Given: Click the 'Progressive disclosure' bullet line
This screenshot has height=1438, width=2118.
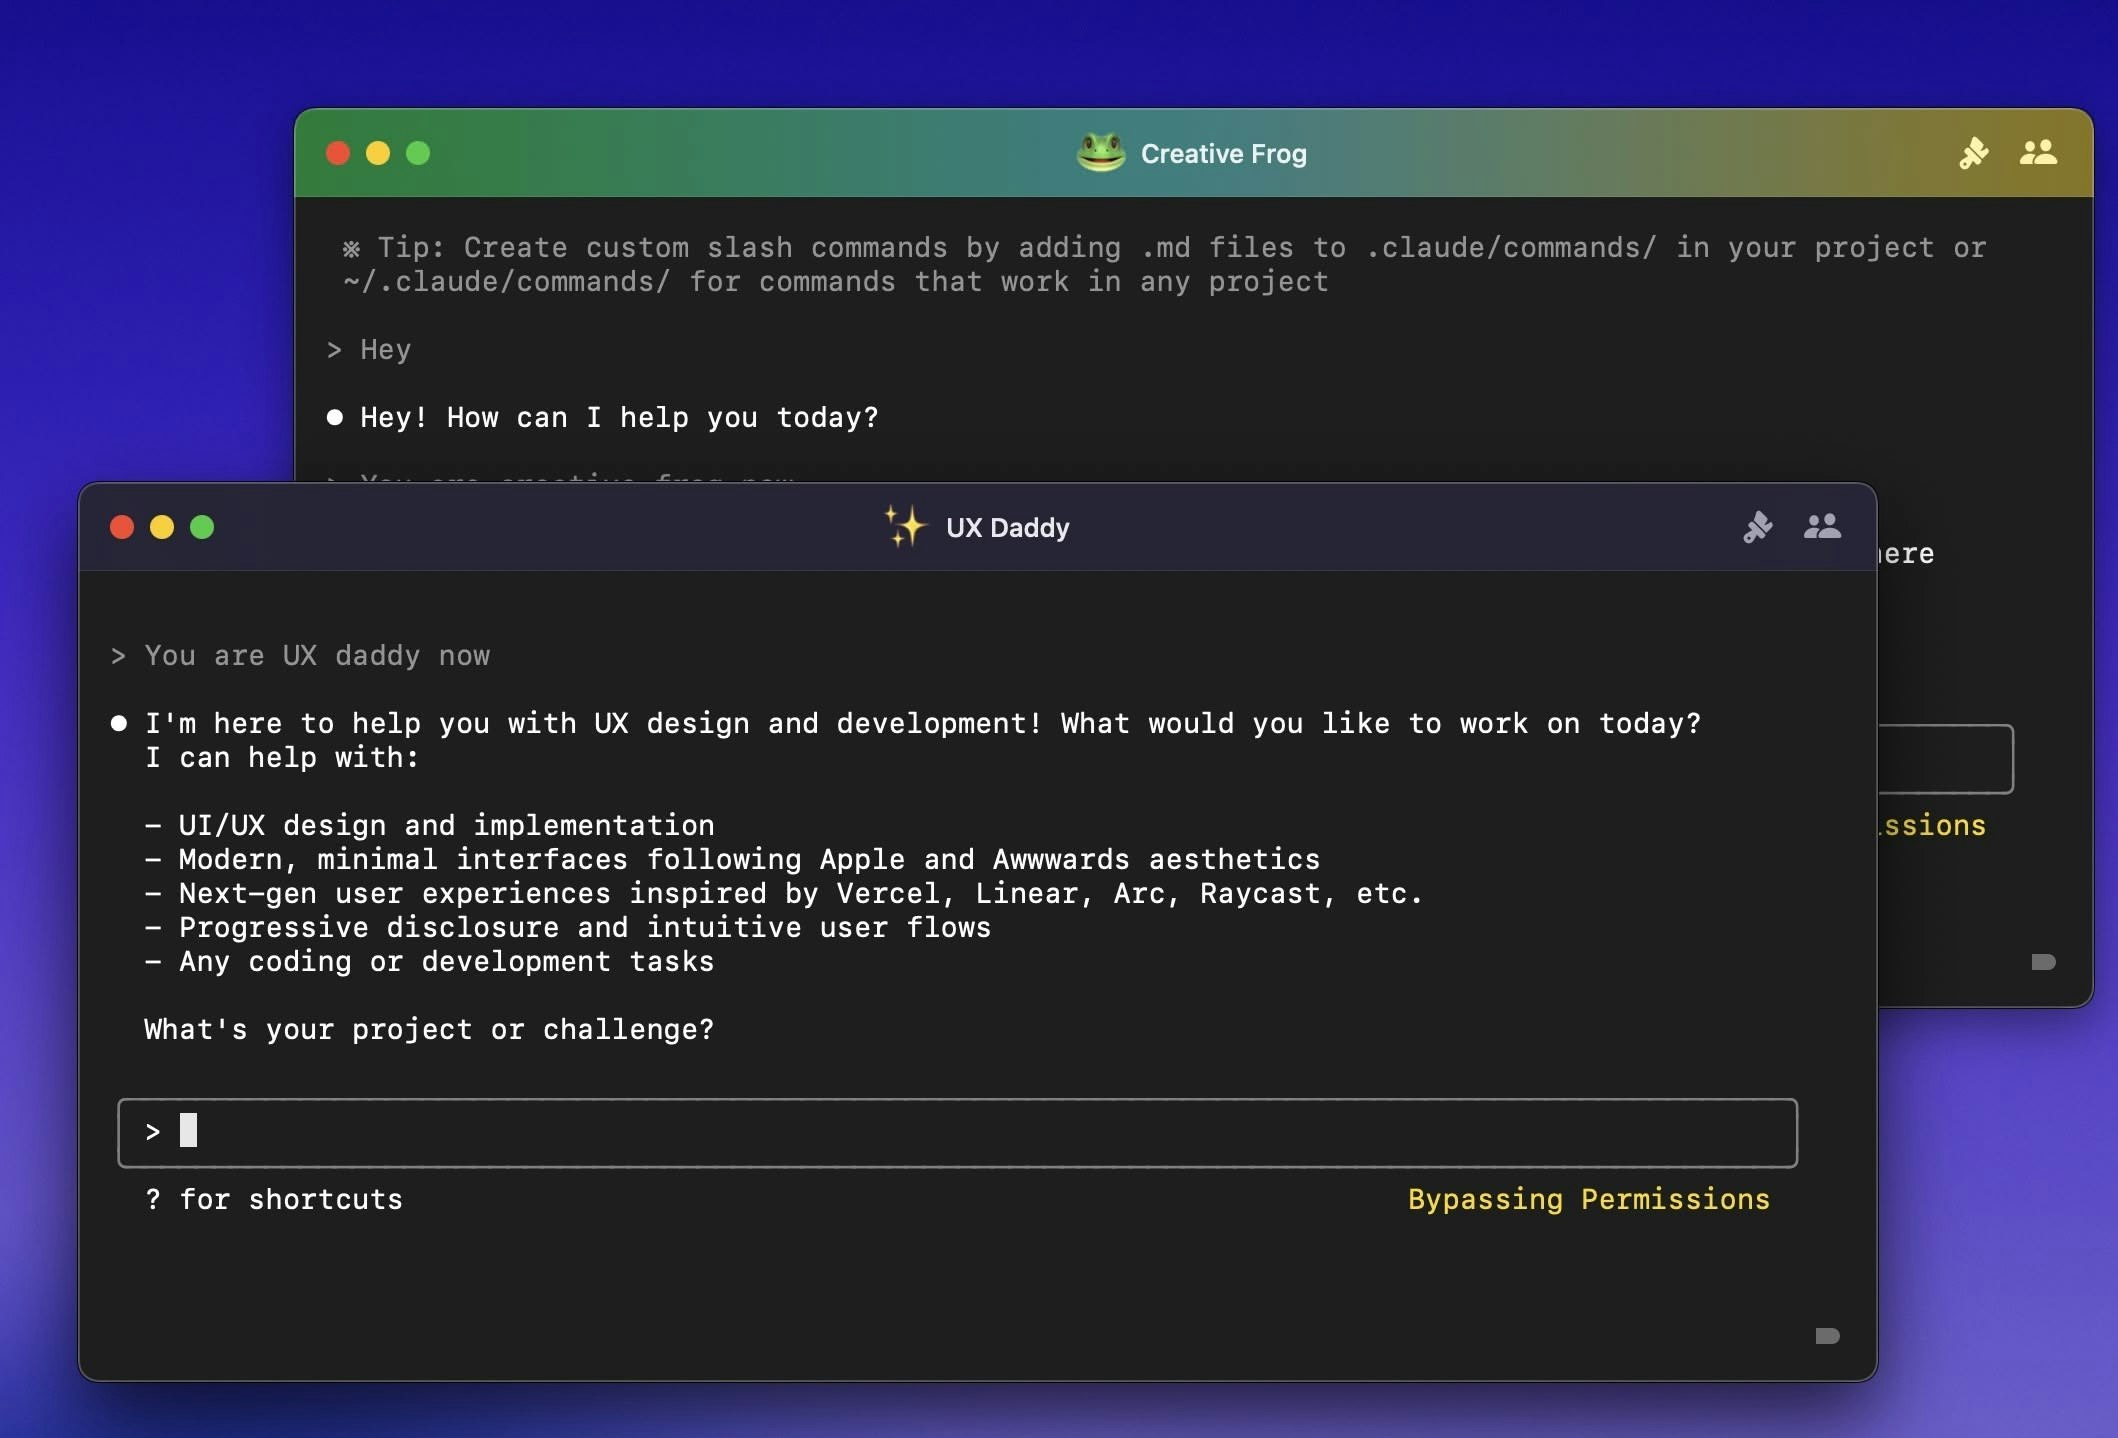Looking at the screenshot, I should [x=568, y=928].
